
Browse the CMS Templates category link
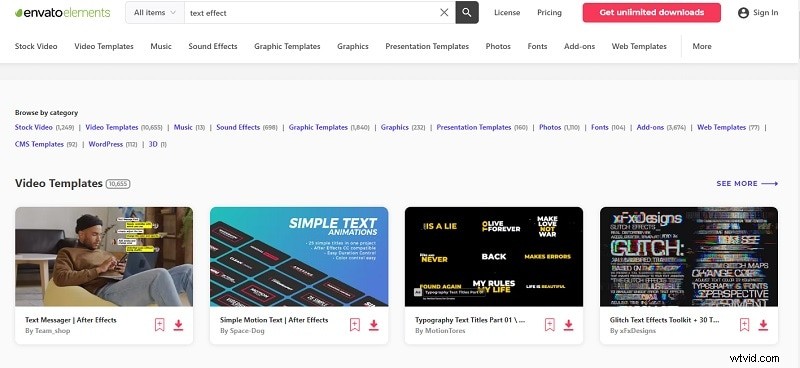[x=39, y=144]
